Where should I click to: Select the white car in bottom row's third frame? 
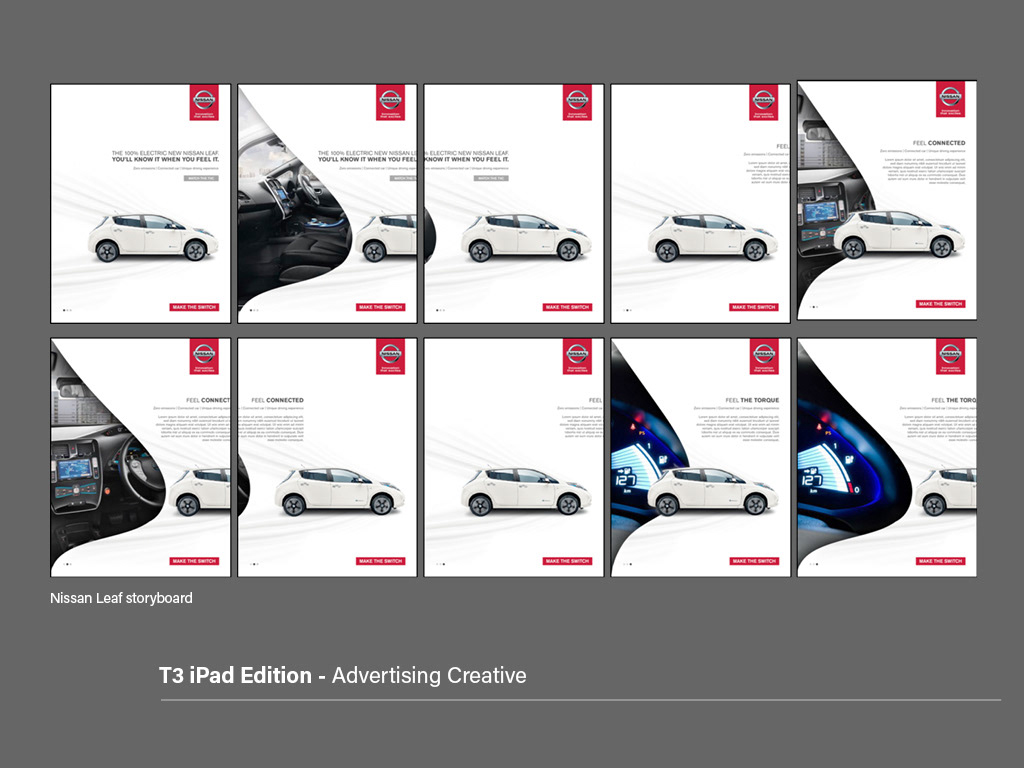coord(526,491)
